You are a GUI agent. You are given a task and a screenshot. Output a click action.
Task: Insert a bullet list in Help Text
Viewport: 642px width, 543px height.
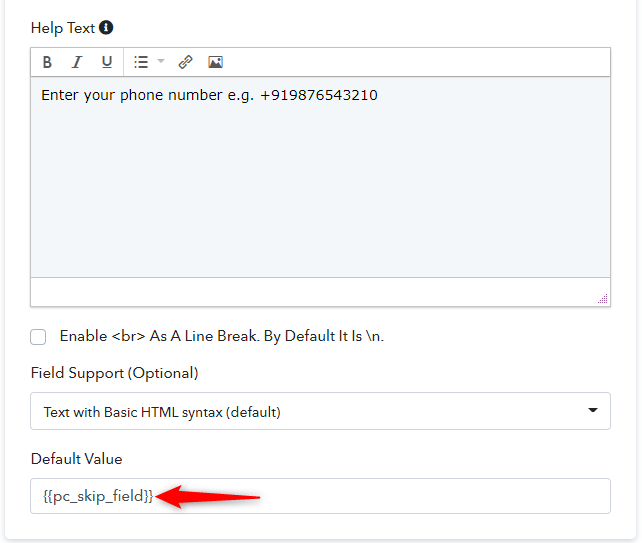pos(141,62)
